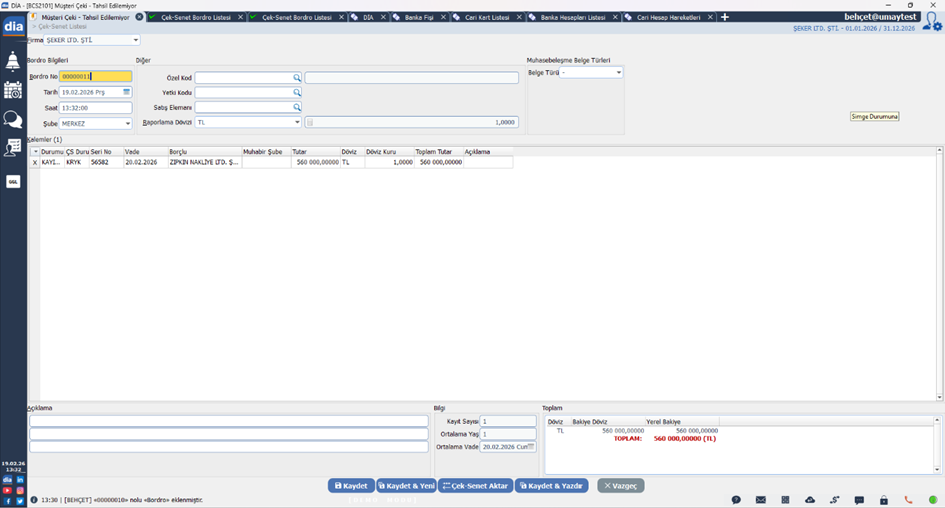The height and width of the screenshot is (508, 945).
Task: Open the LinkedIn icon in sidebar
Action: [20, 480]
